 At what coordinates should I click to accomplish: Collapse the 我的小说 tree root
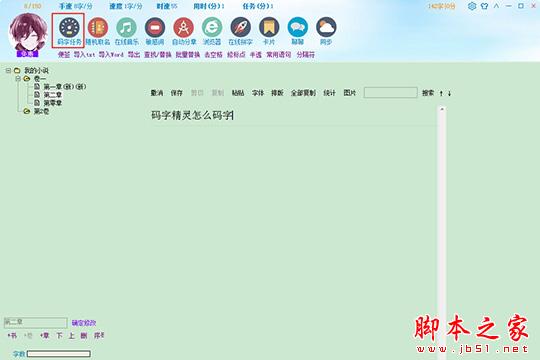[x=8, y=71]
